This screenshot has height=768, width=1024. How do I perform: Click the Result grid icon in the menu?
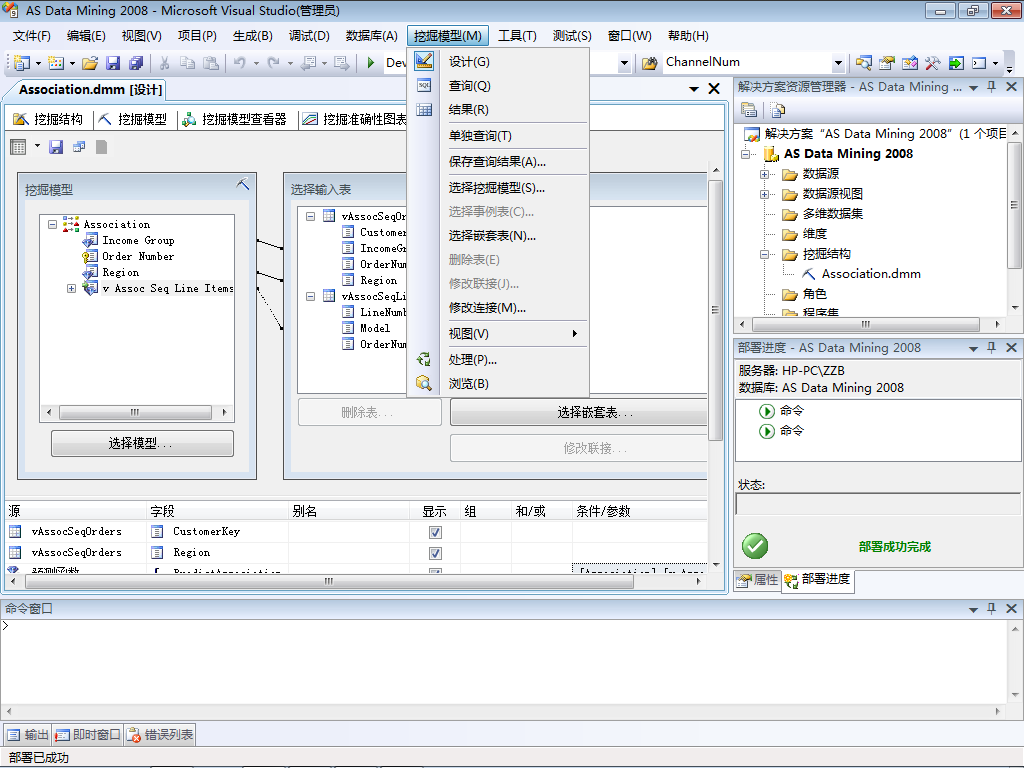(424, 110)
